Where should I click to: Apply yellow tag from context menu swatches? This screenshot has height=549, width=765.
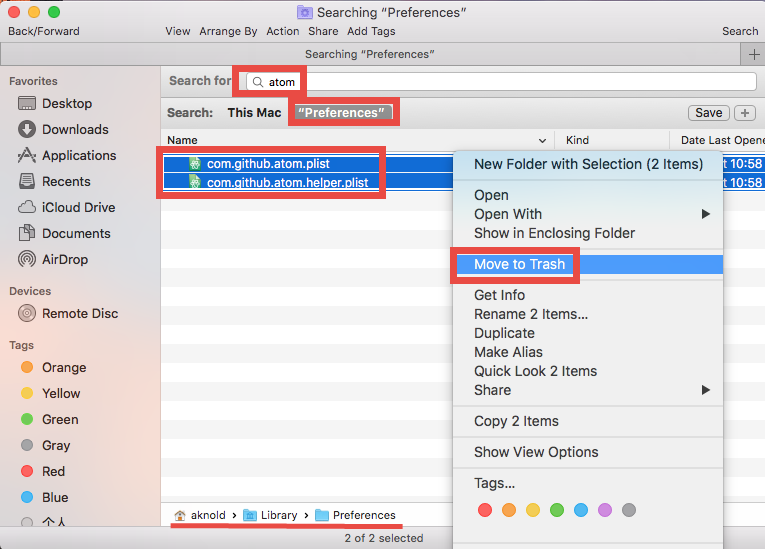click(x=533, y=510)
